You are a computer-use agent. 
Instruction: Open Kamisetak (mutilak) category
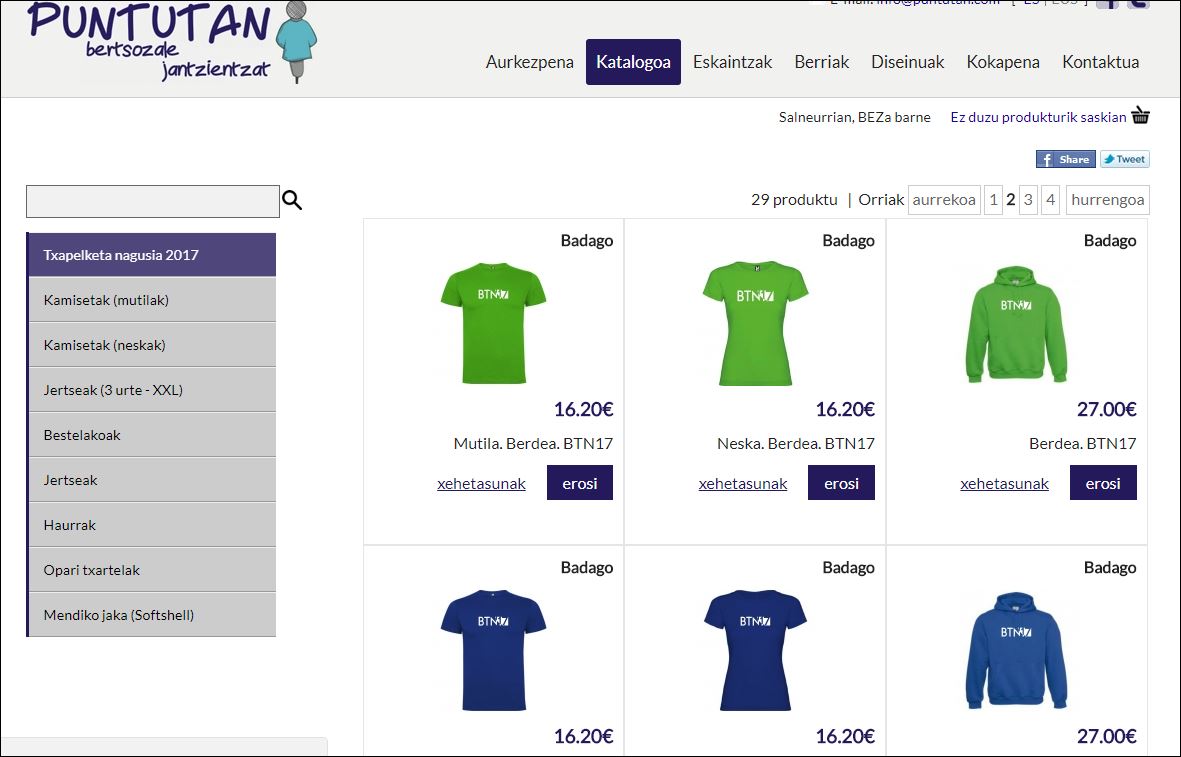pos(151,300)
